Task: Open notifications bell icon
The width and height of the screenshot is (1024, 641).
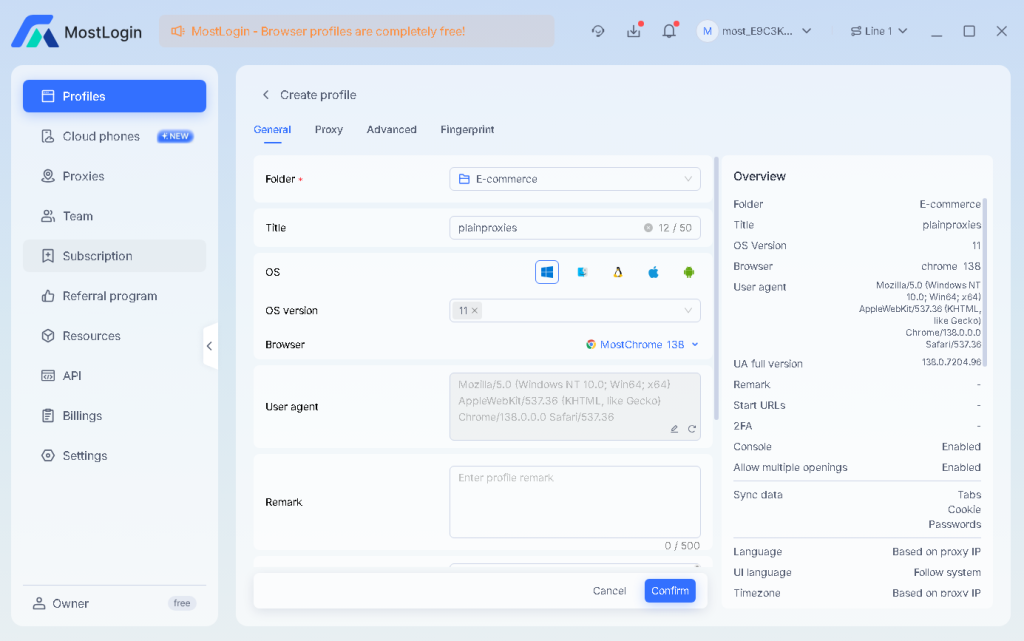Action: click(669, 31)
